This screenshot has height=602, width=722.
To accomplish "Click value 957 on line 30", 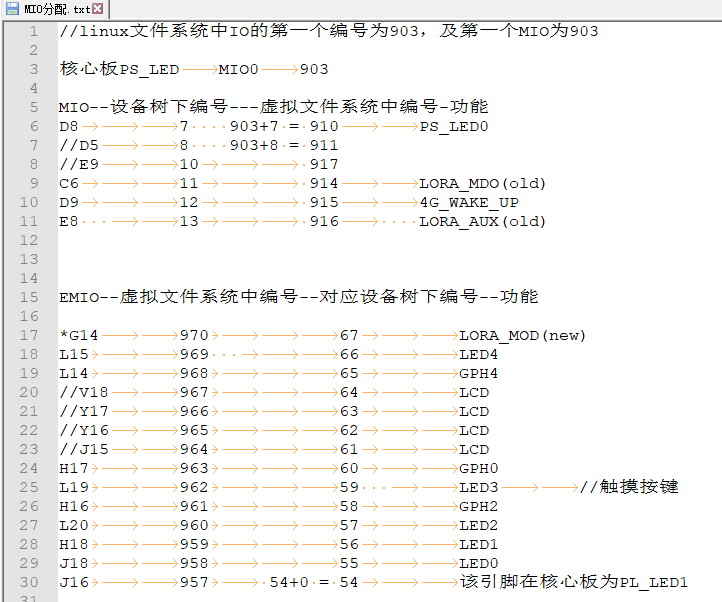I will pyautogui.click(x=194, y=582).
